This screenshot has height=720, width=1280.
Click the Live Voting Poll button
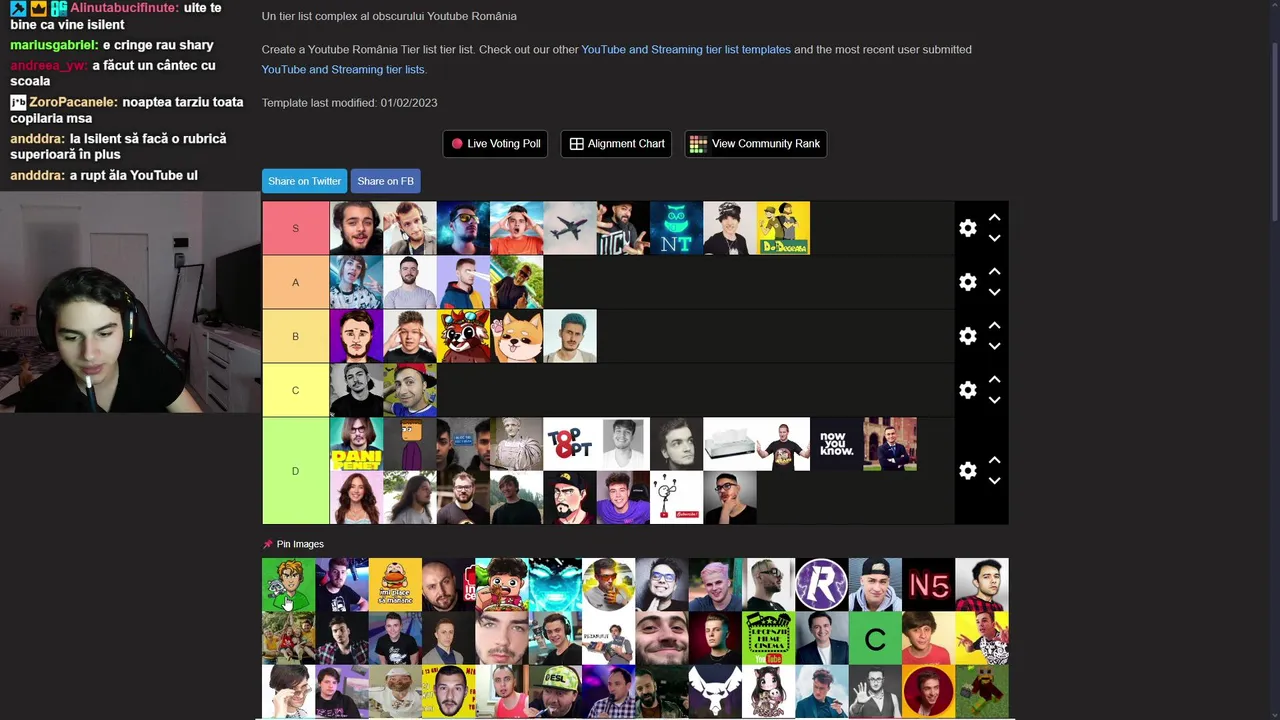pyautogui.click(x=495, y=144)
